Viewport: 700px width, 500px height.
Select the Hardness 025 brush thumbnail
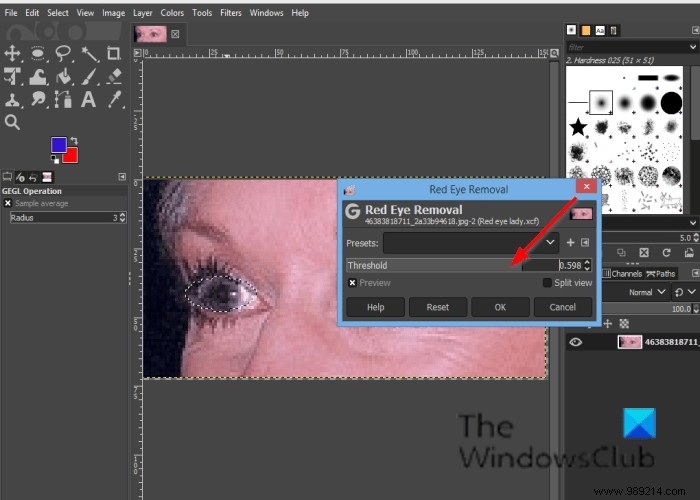(601, 103)
